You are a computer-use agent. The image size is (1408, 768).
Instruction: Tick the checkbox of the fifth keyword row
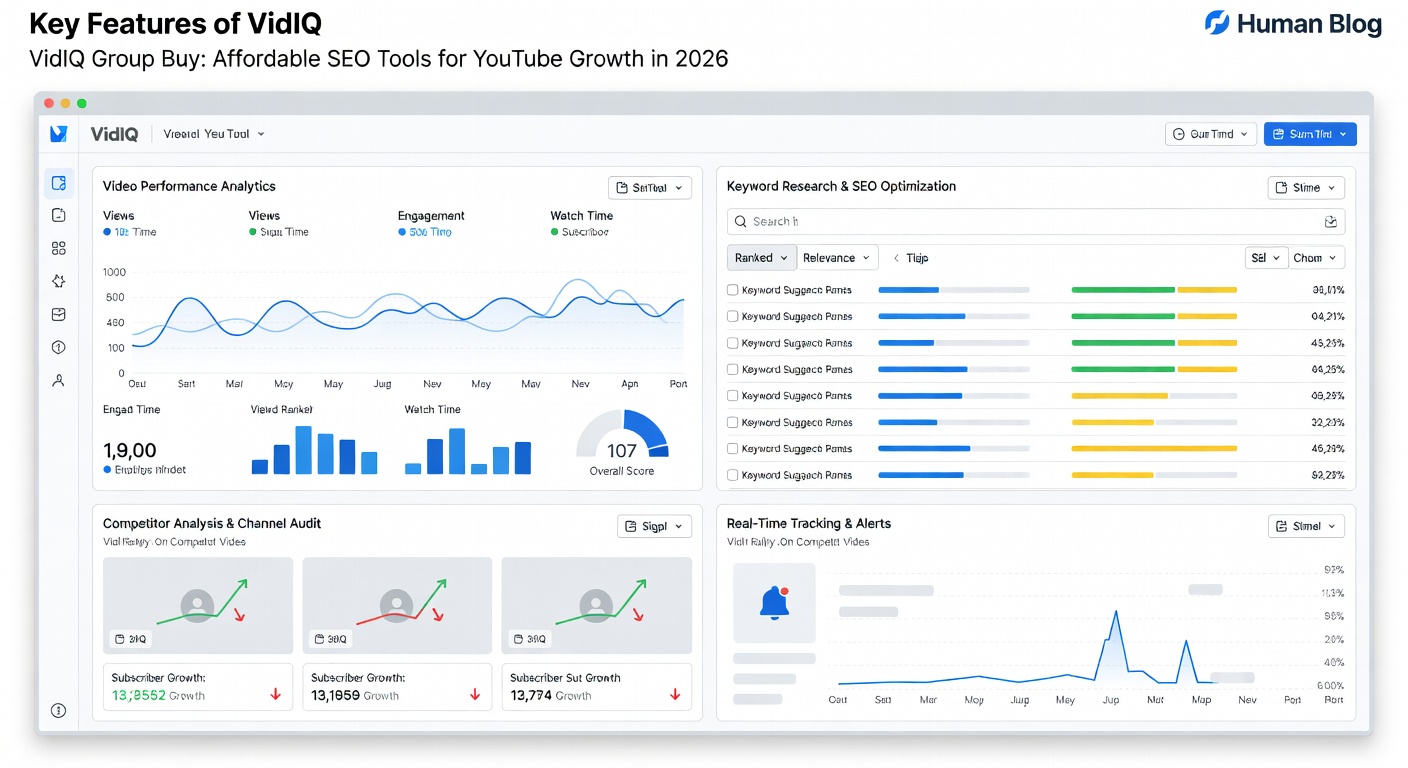(x=733, y=396)
